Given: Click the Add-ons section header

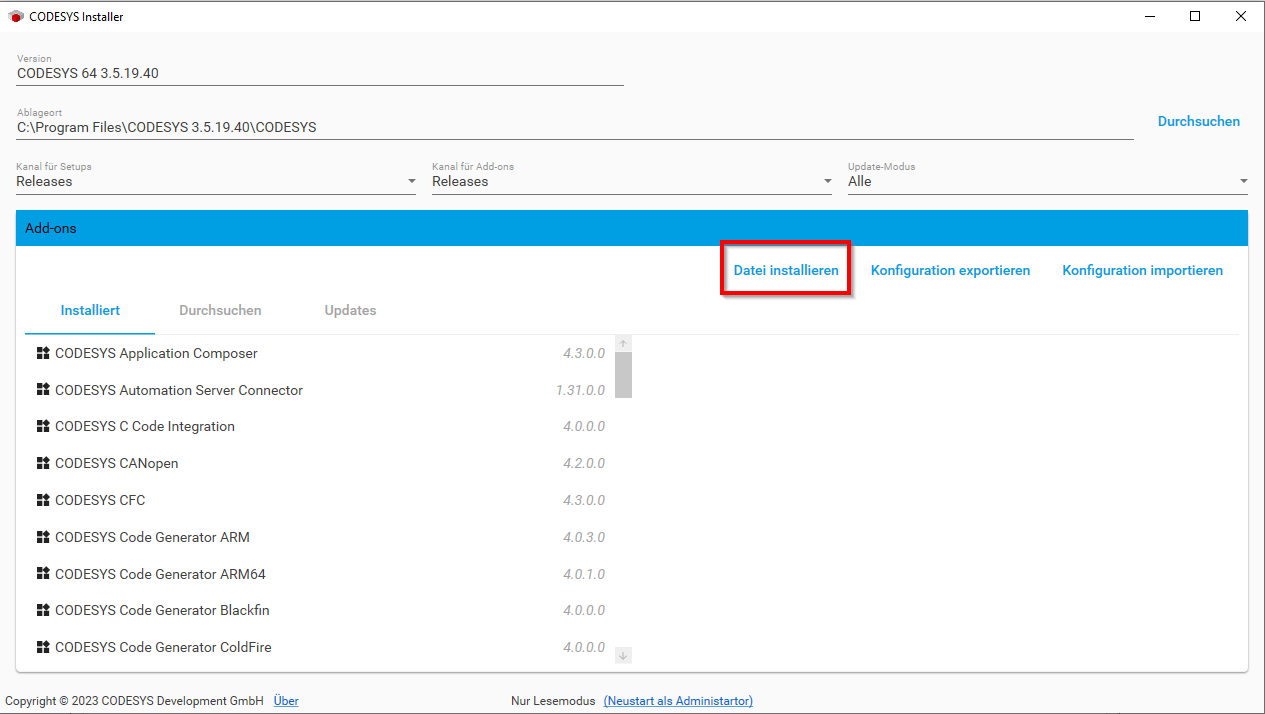Looking at the screenshot, I should click(632, 228).
